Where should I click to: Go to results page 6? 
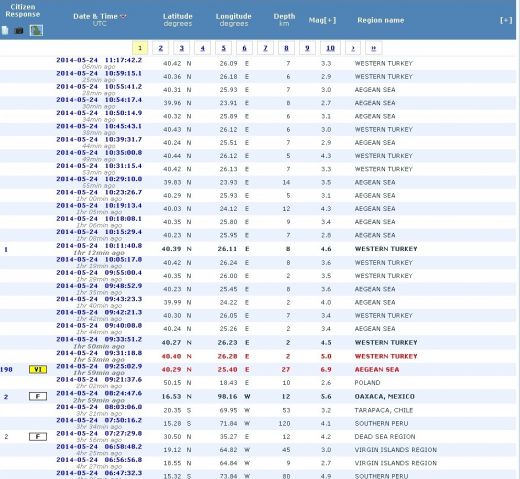point(244,48)
